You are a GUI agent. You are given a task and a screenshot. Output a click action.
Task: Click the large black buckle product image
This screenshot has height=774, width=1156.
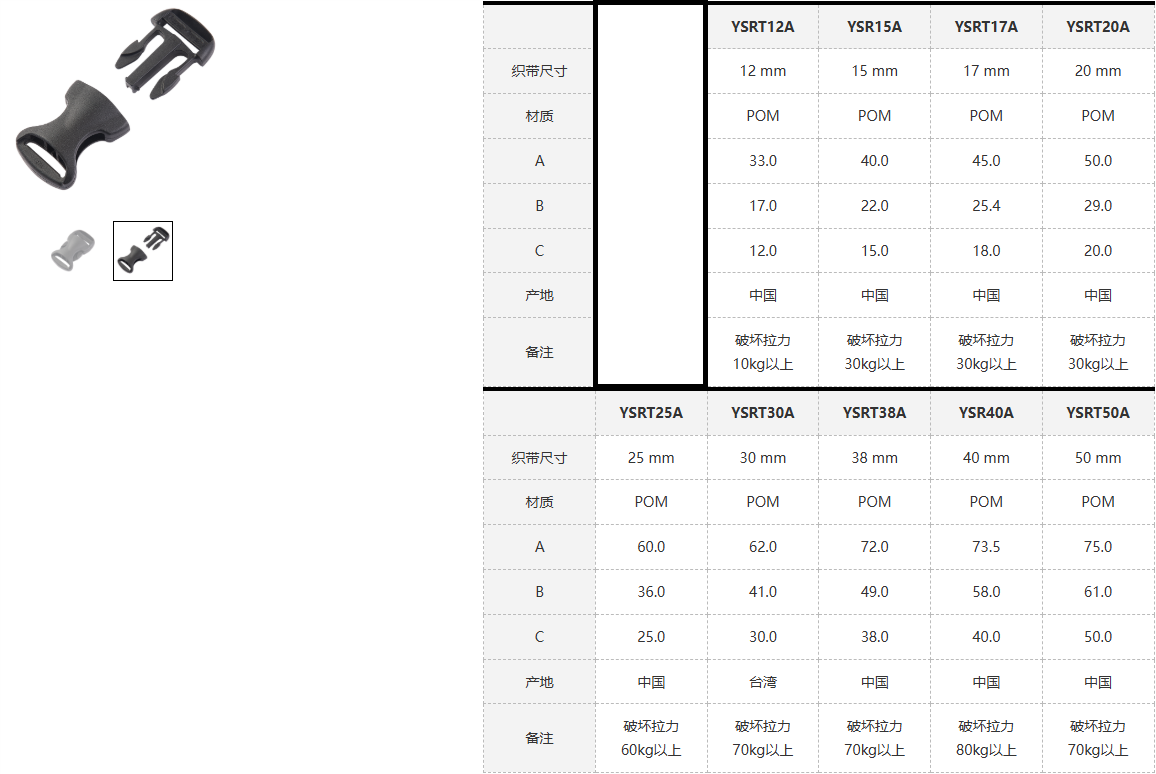pos(115,98)
